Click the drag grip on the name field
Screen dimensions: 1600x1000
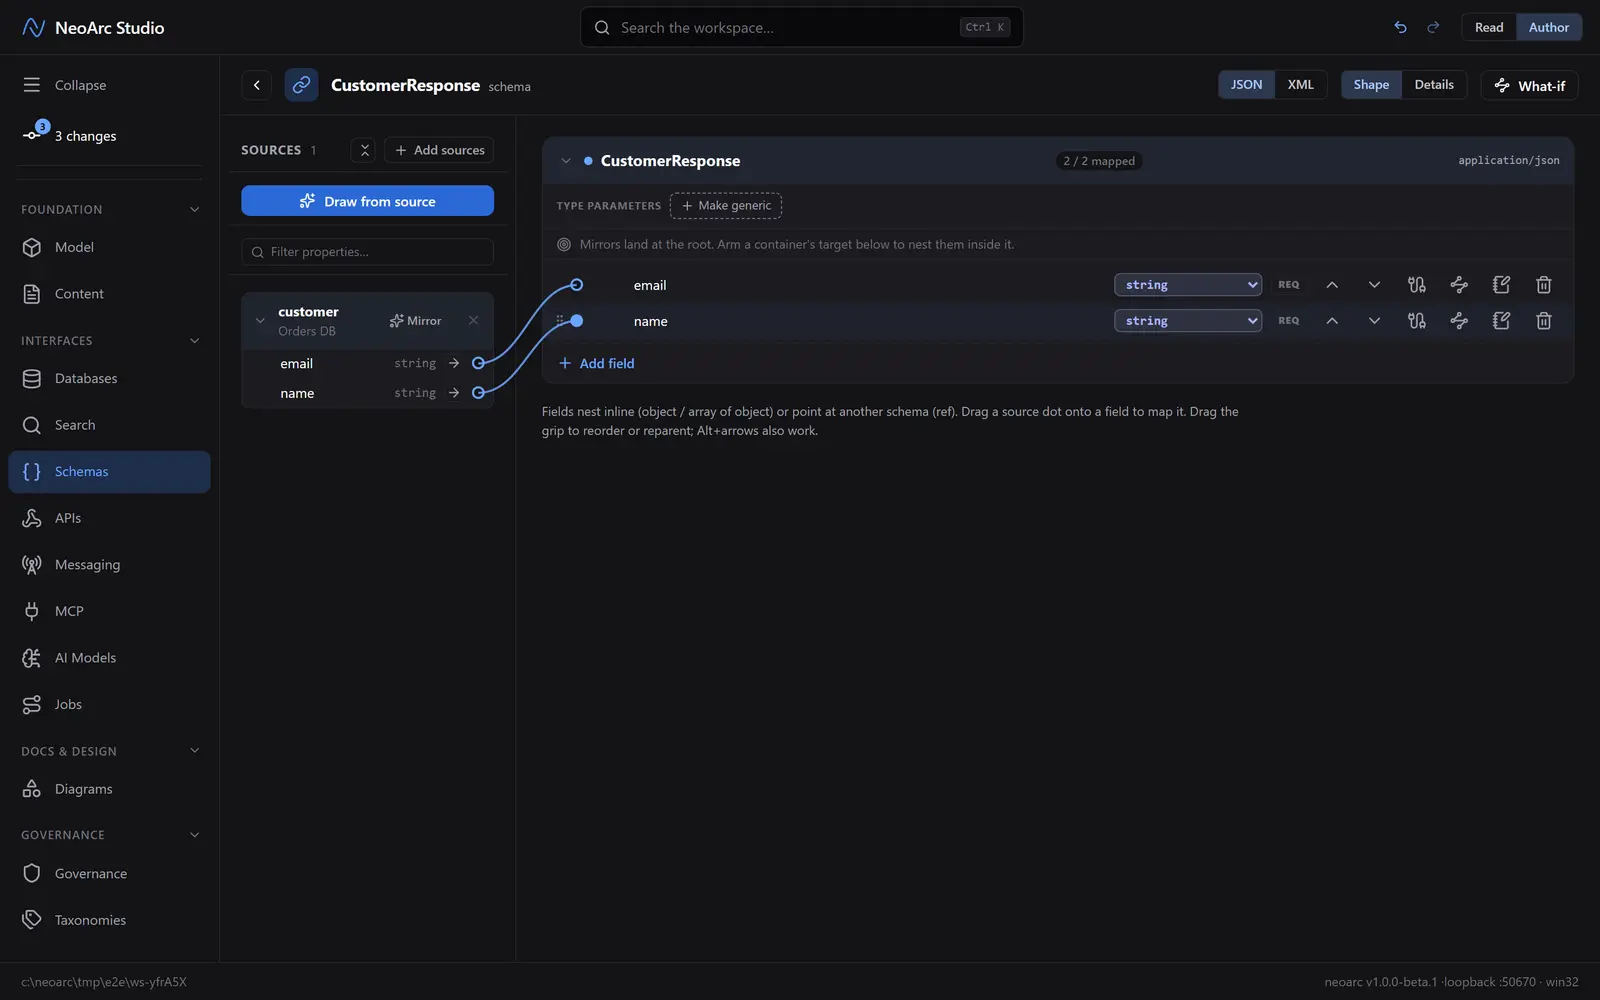560,320
